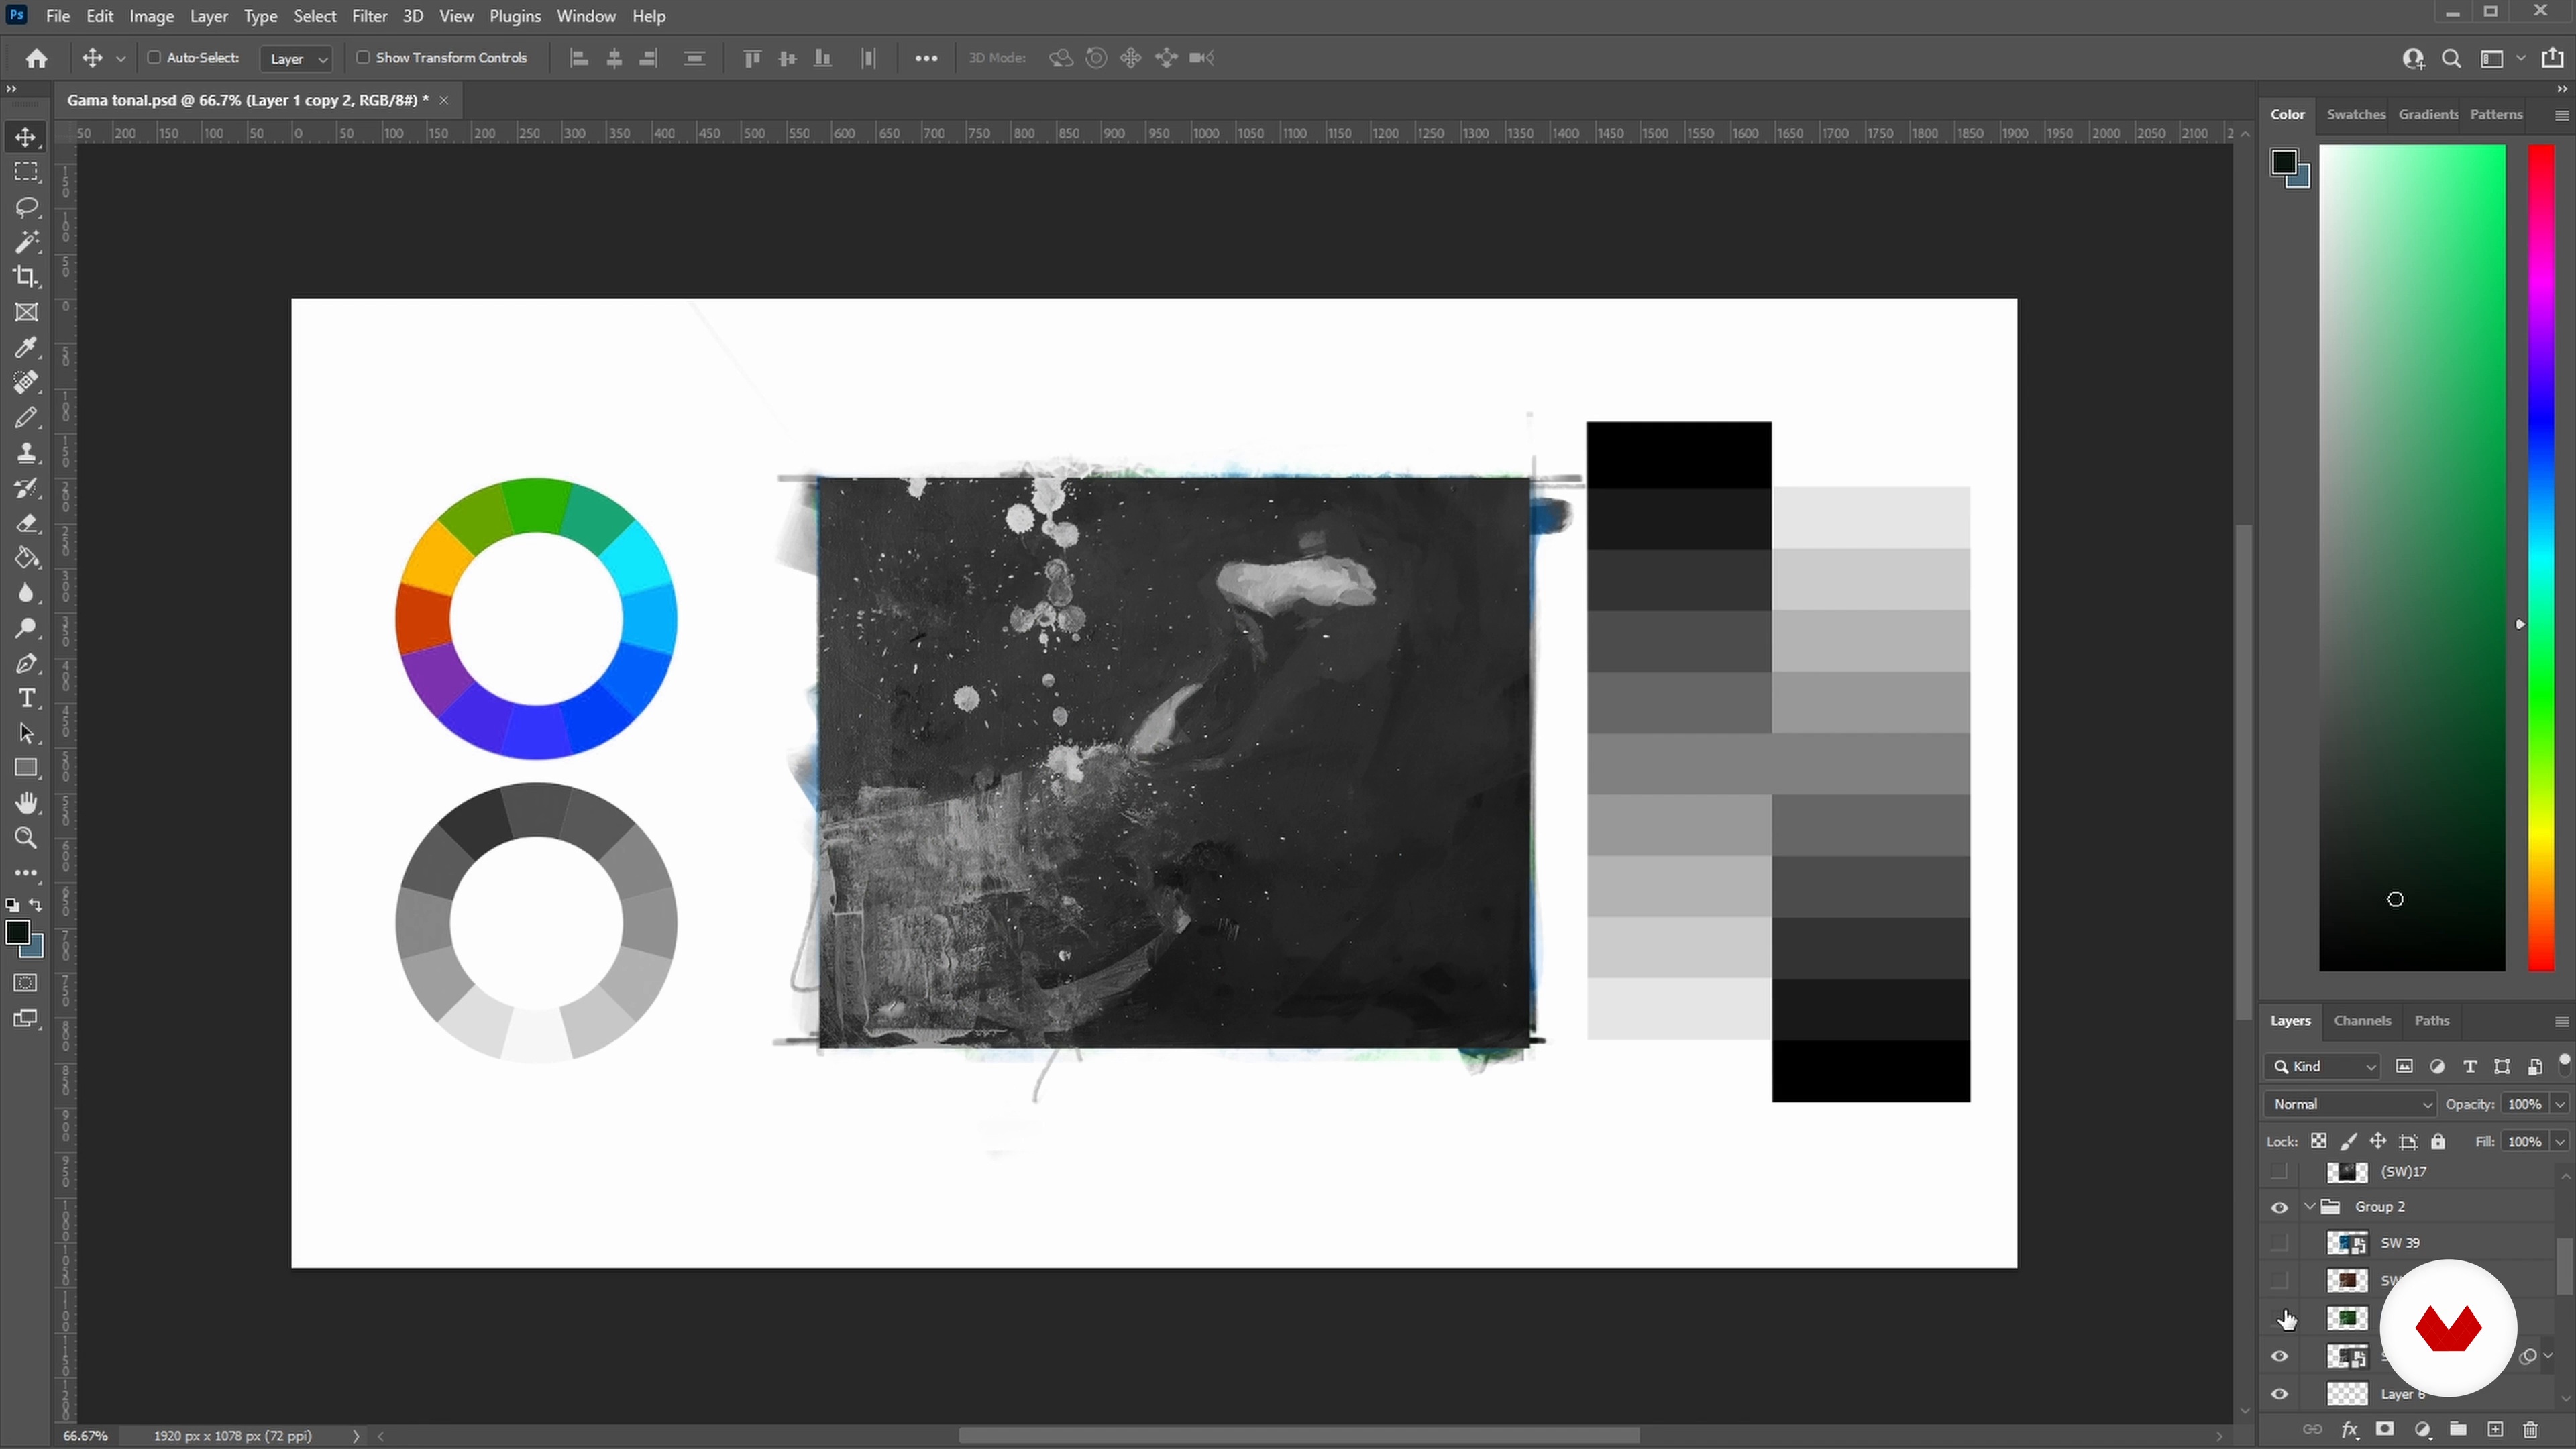This screenshot has height=1449, width=2576.
Task: Click the foreground color swatch in toolbar
Action: (x=17, y=932)
